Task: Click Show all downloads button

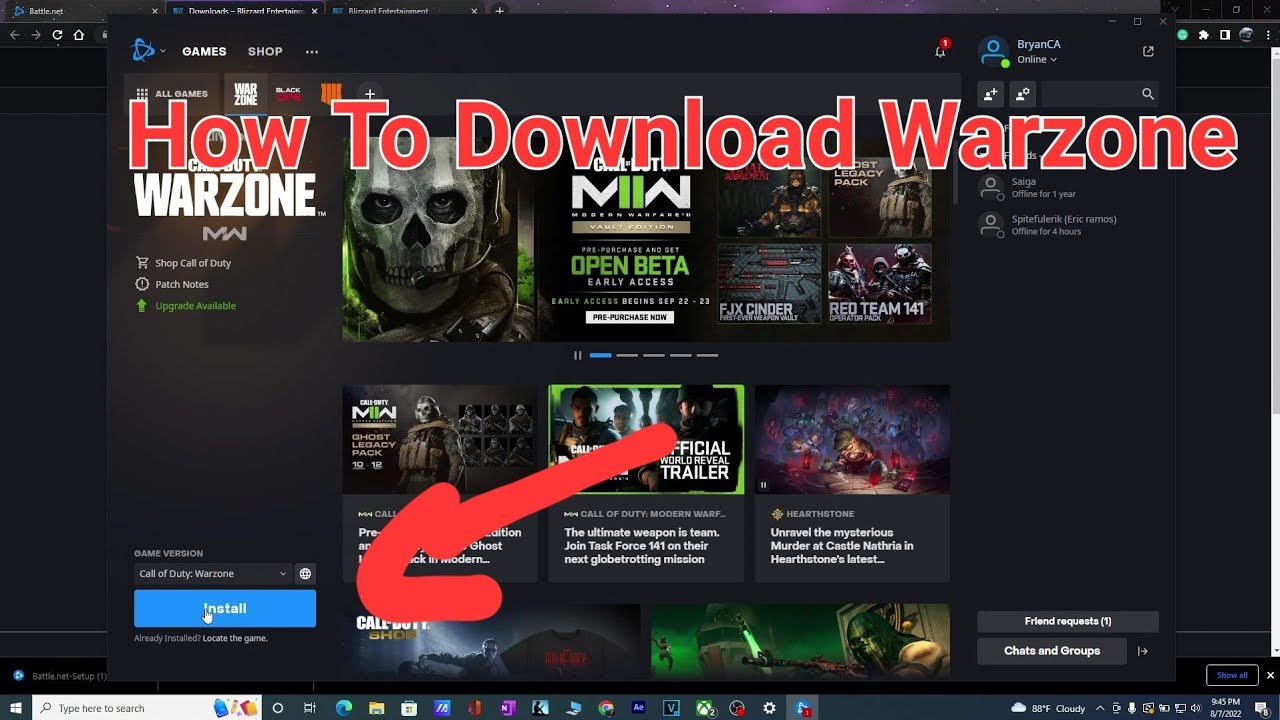Action: (x=1232, y=675)
